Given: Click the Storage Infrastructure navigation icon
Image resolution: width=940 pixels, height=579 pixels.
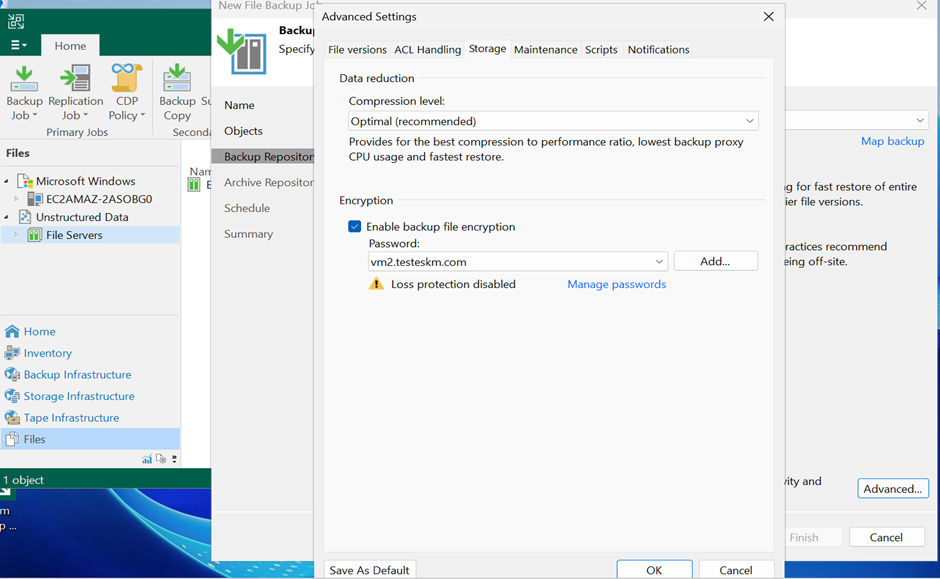Looking at the screenshot, I should [12, 396].
